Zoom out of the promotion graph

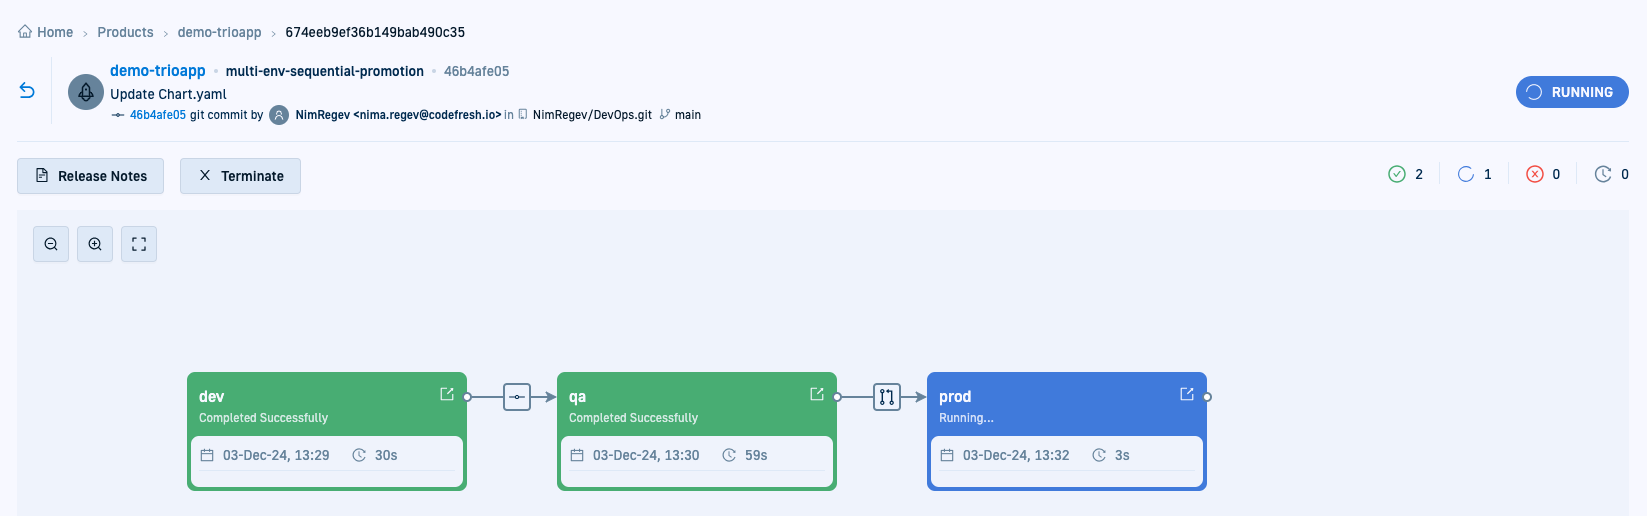click(x=51, y=244)
